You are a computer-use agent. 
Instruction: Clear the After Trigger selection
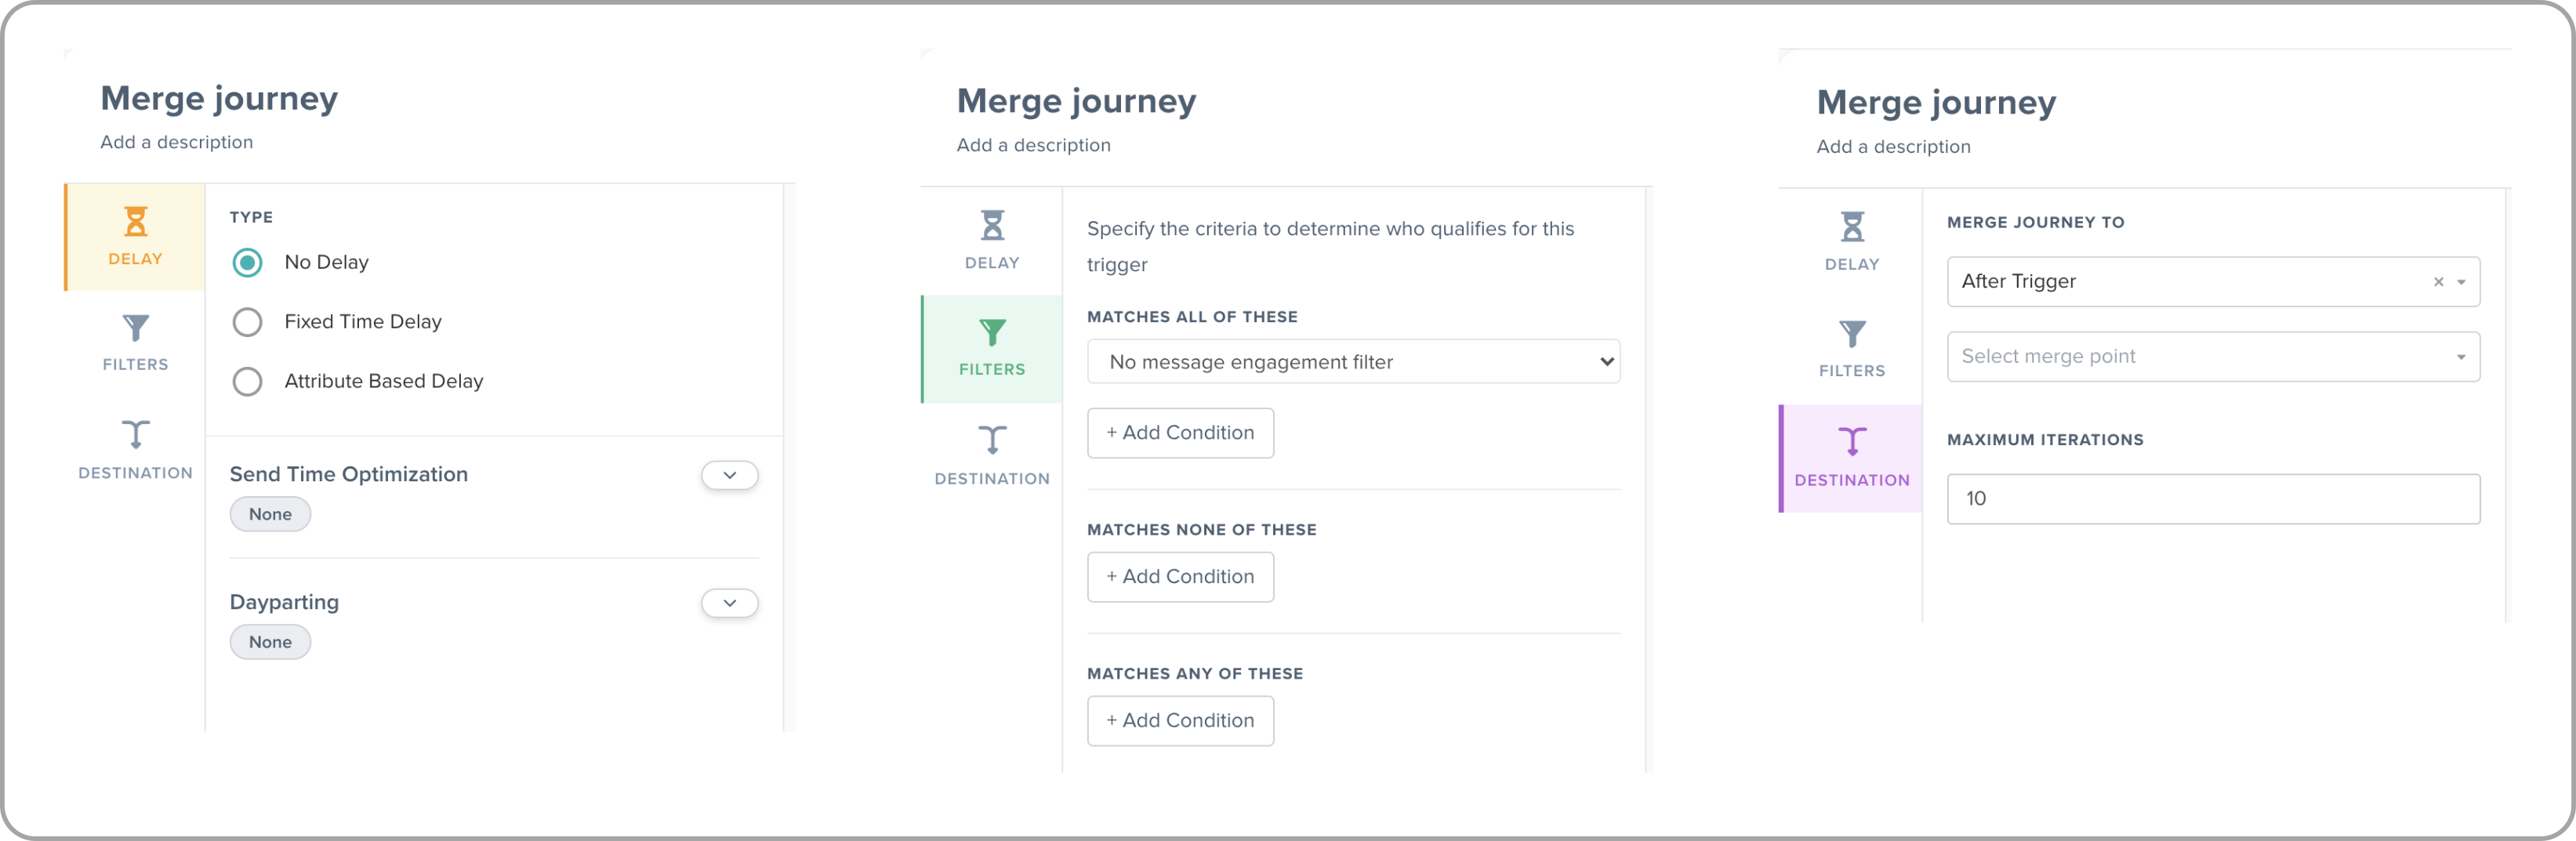2438,281
